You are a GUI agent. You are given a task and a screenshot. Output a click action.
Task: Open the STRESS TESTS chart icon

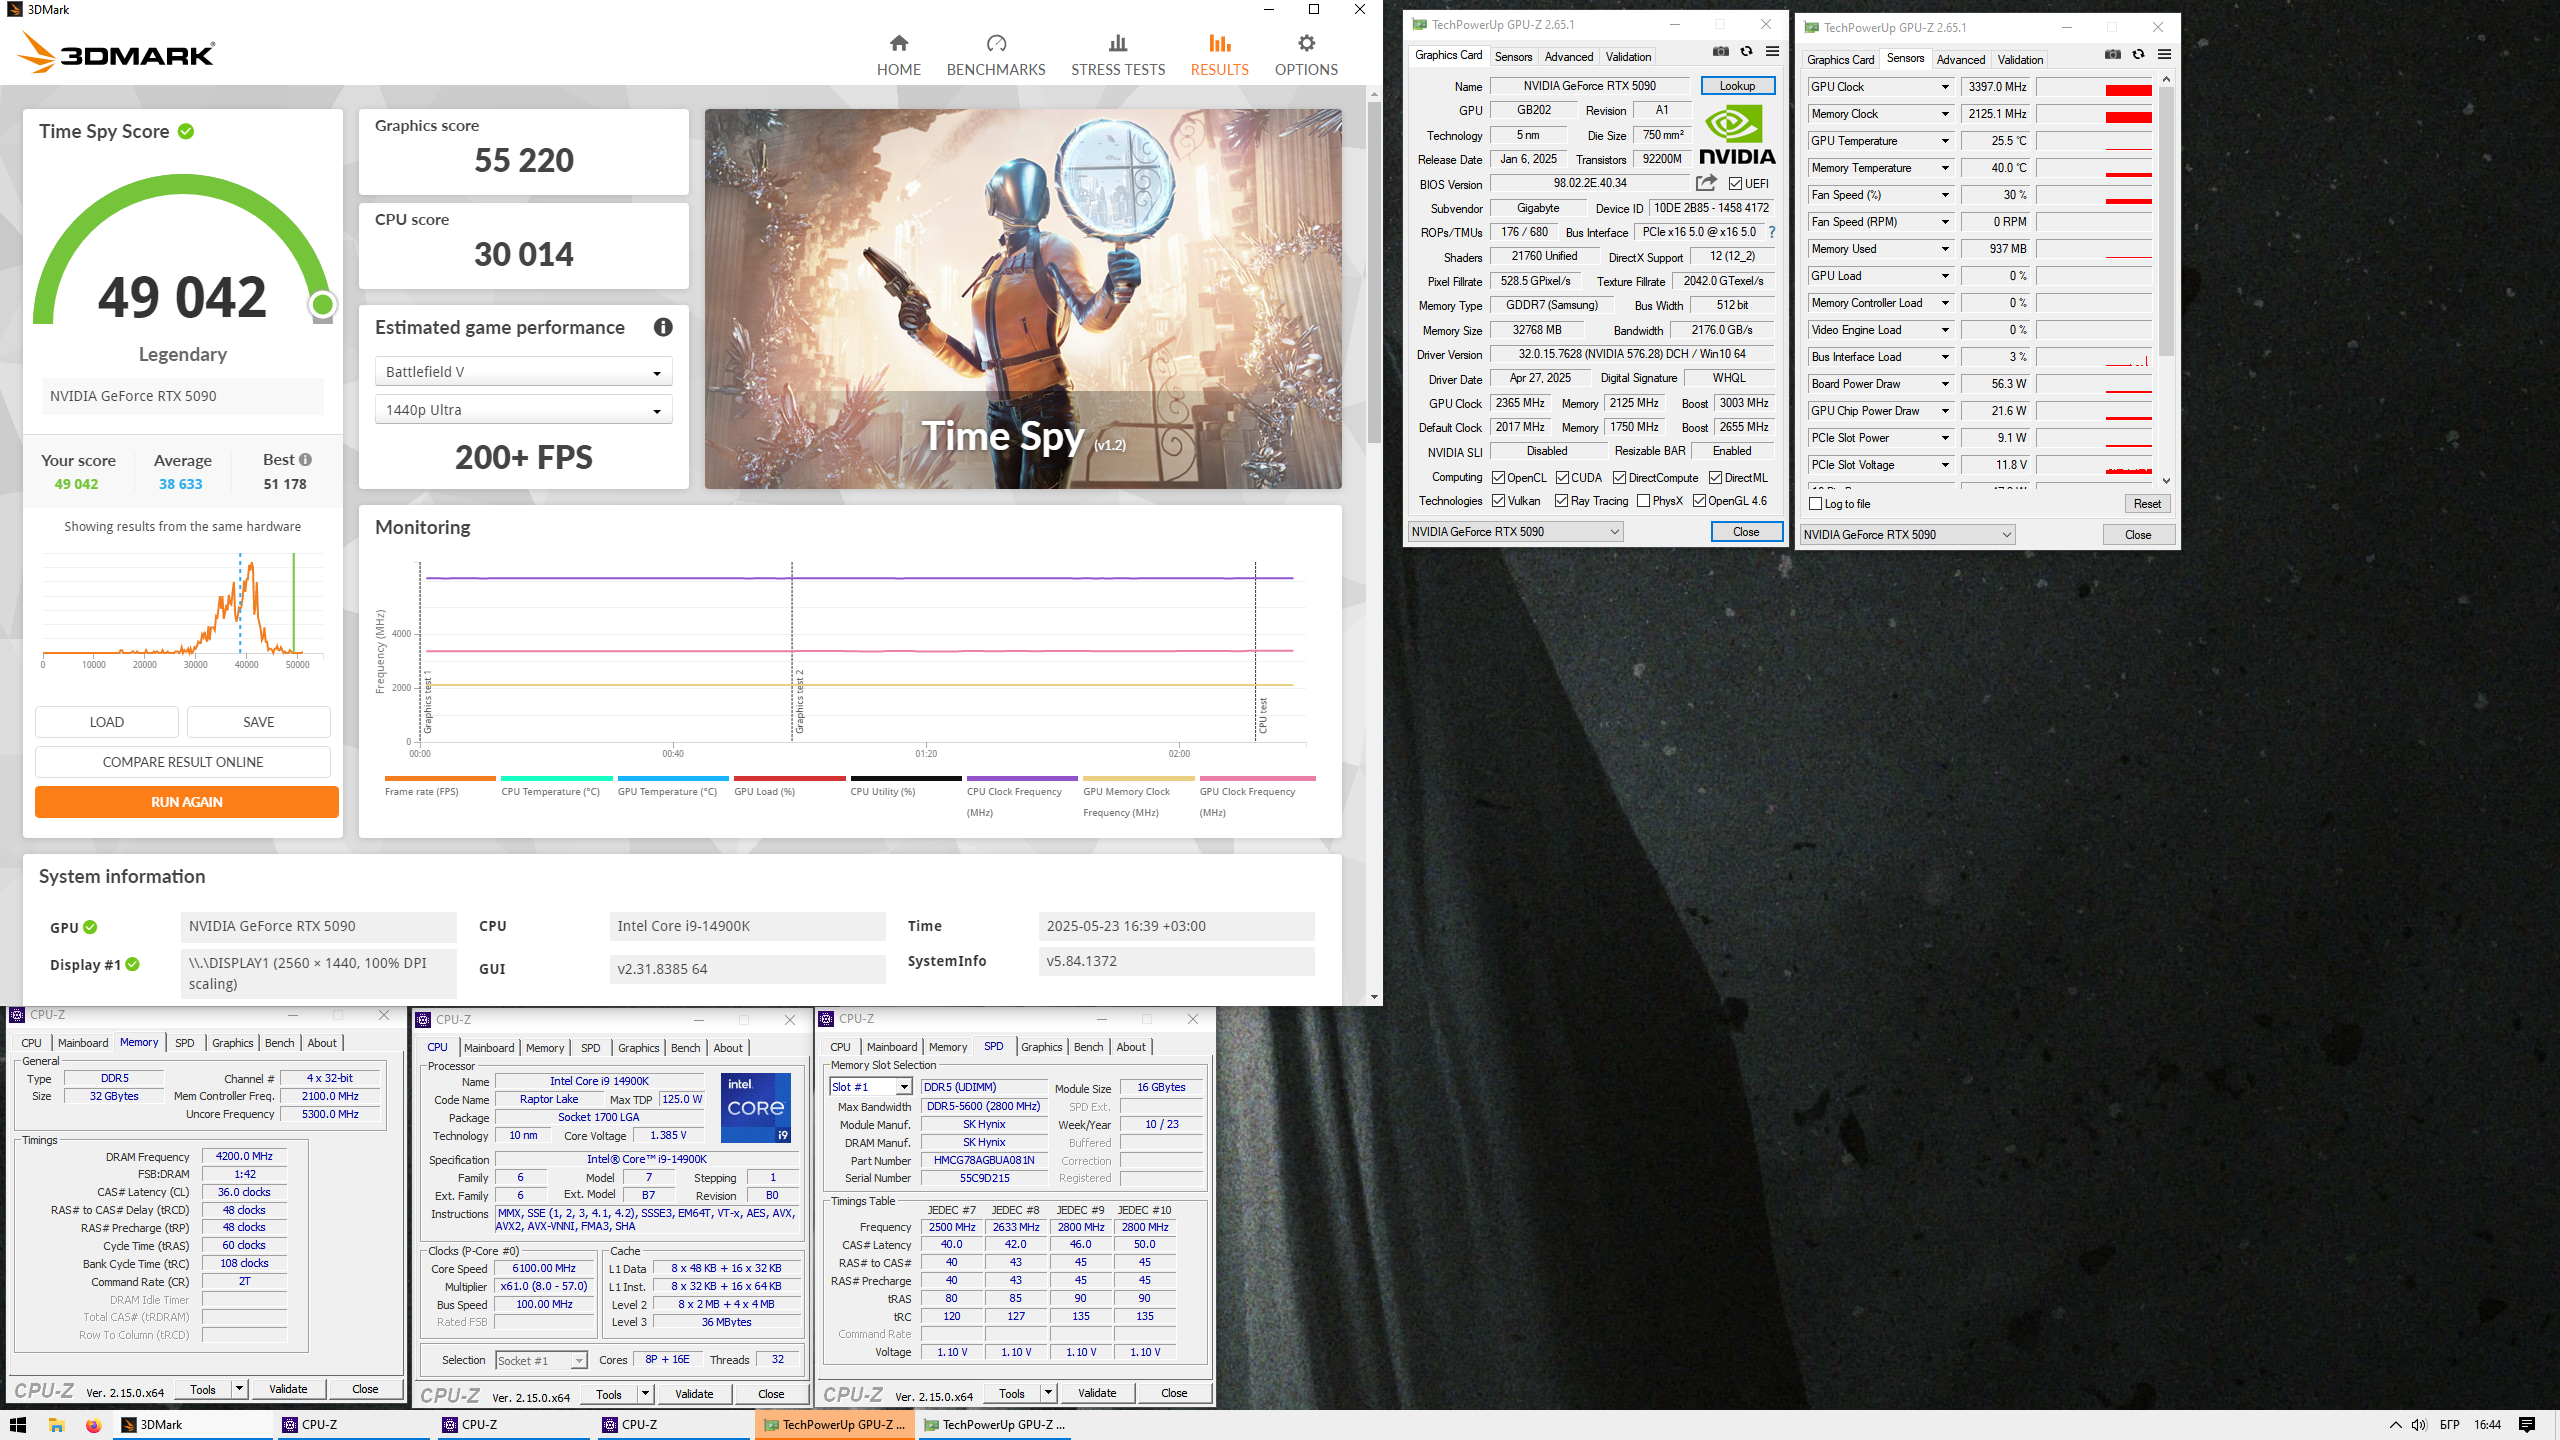click(x=1118, y=43)
